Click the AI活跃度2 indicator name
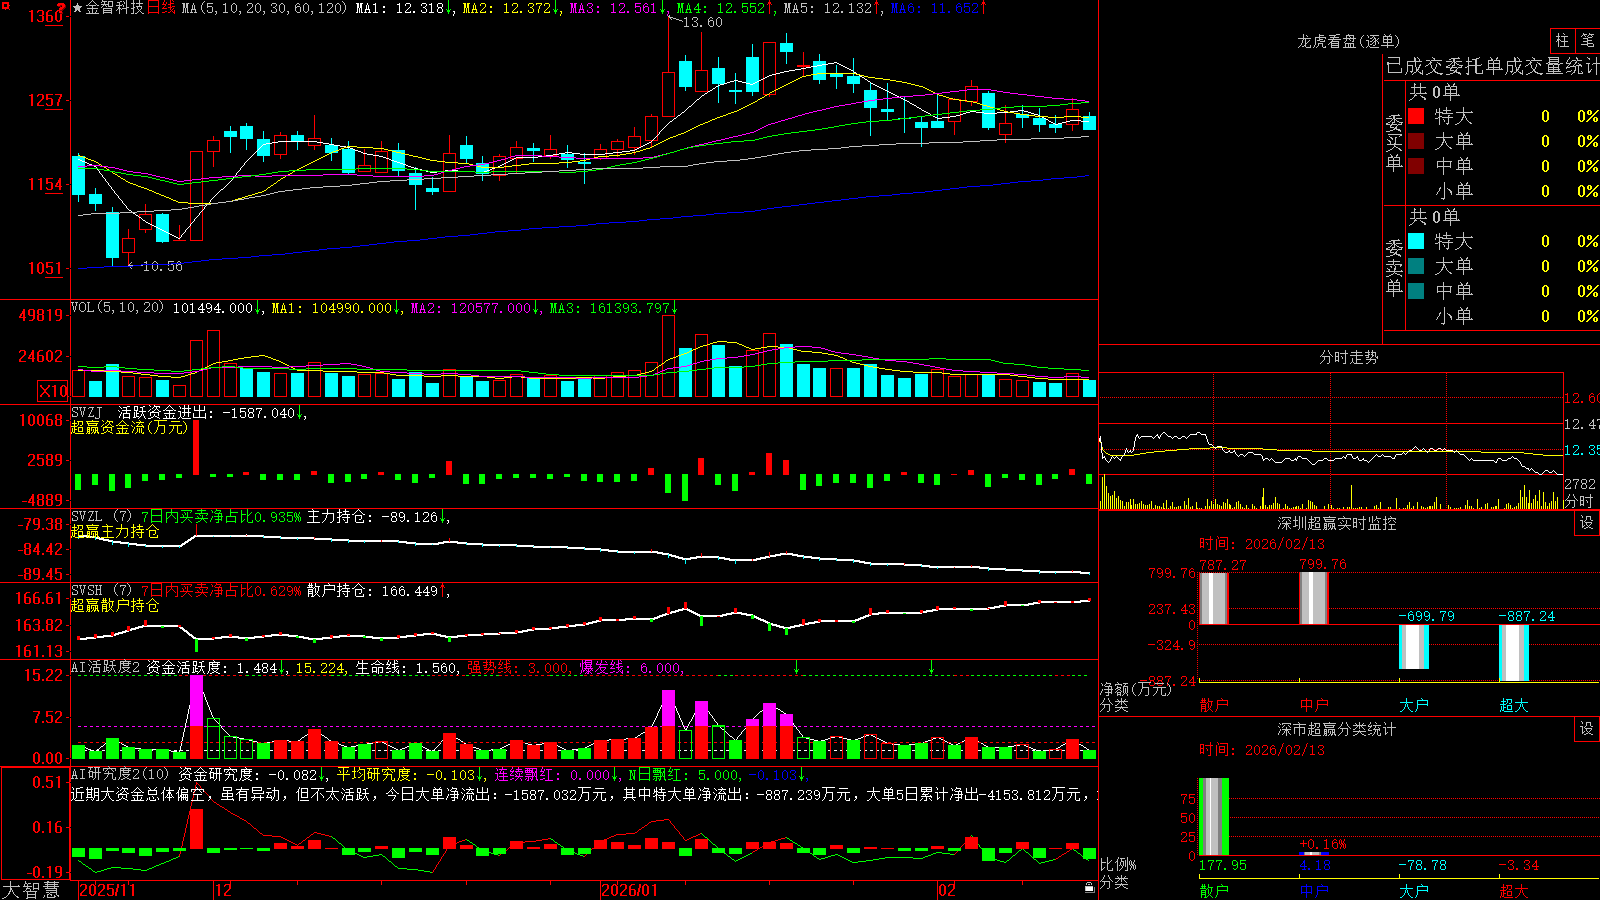The image size is (1600, 900). coord(106,667)
